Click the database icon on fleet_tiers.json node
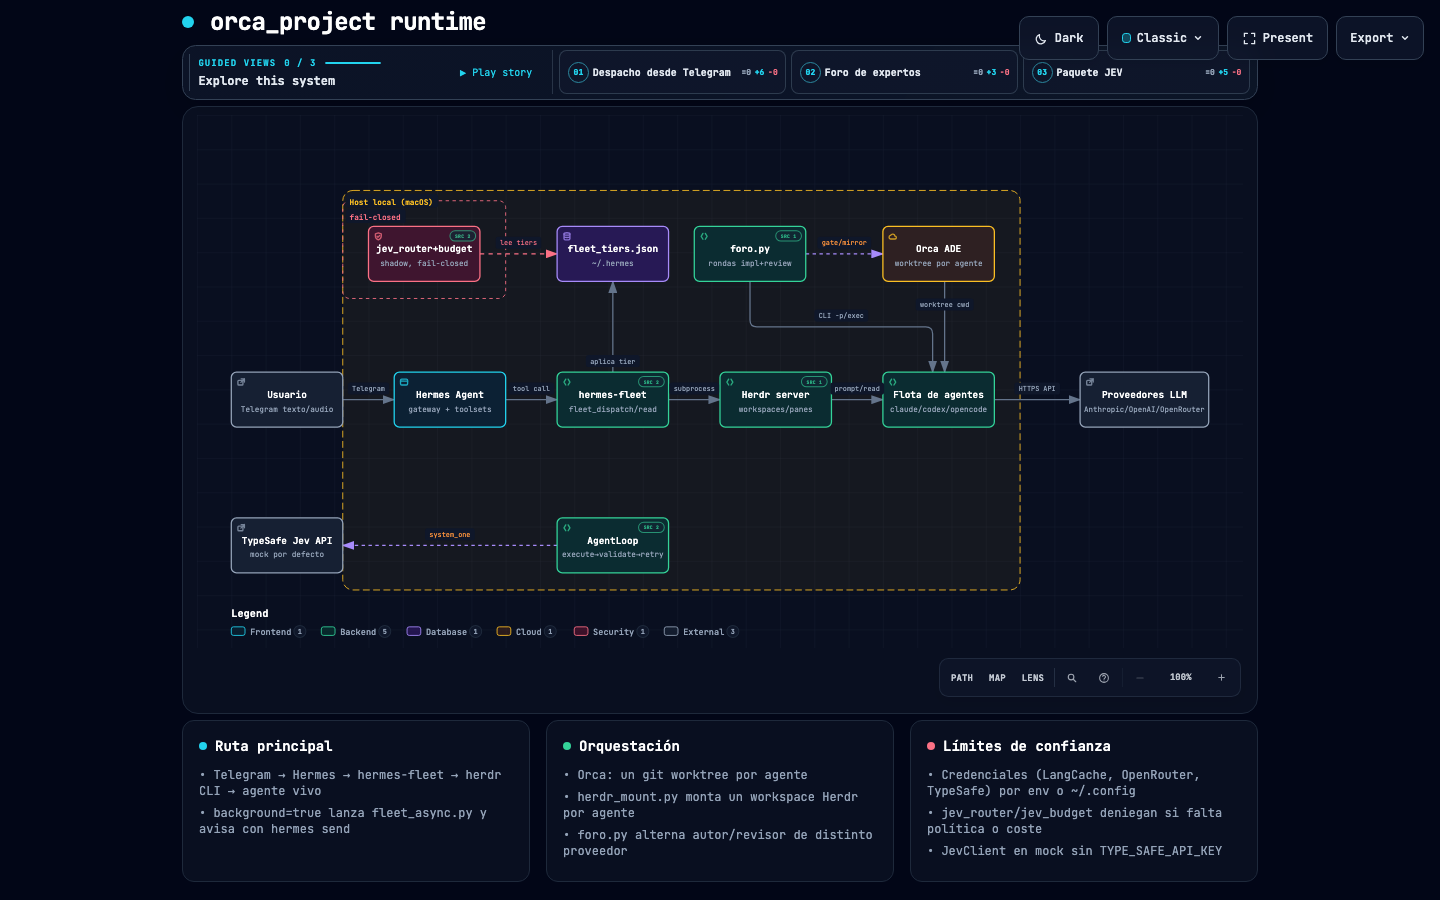The height and width of the screenshot is (900, 1440). [567, 237]
